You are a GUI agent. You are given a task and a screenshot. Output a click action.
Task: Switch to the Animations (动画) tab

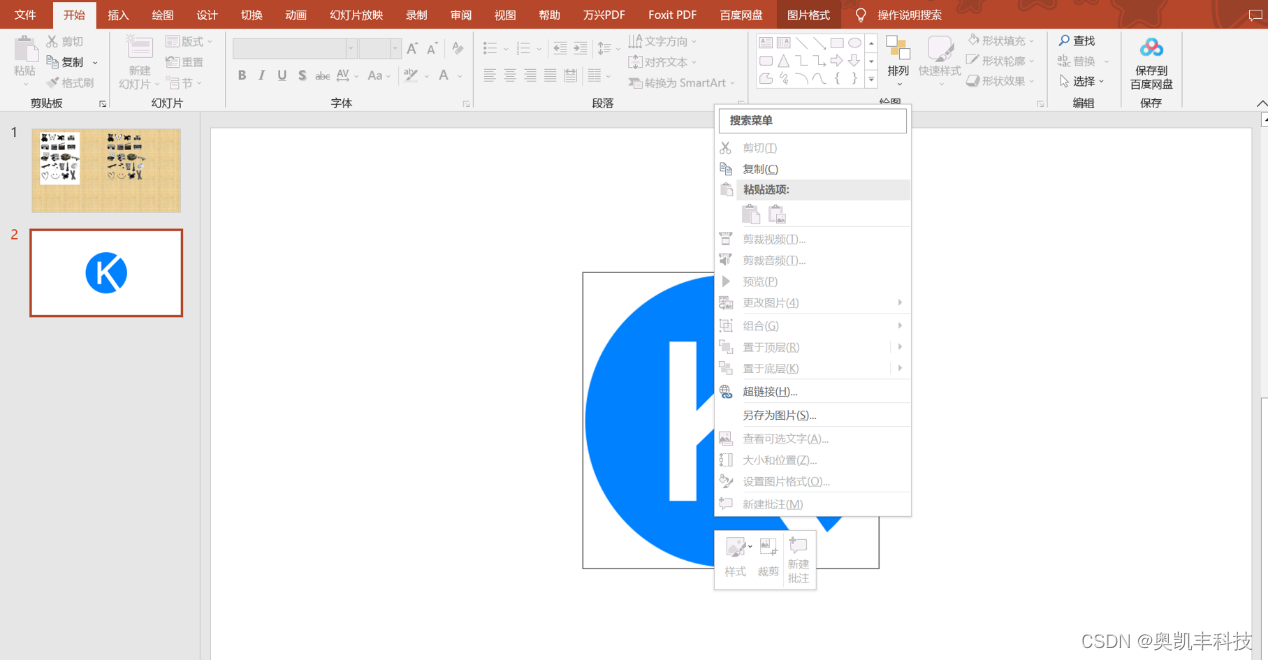(295, 15)
